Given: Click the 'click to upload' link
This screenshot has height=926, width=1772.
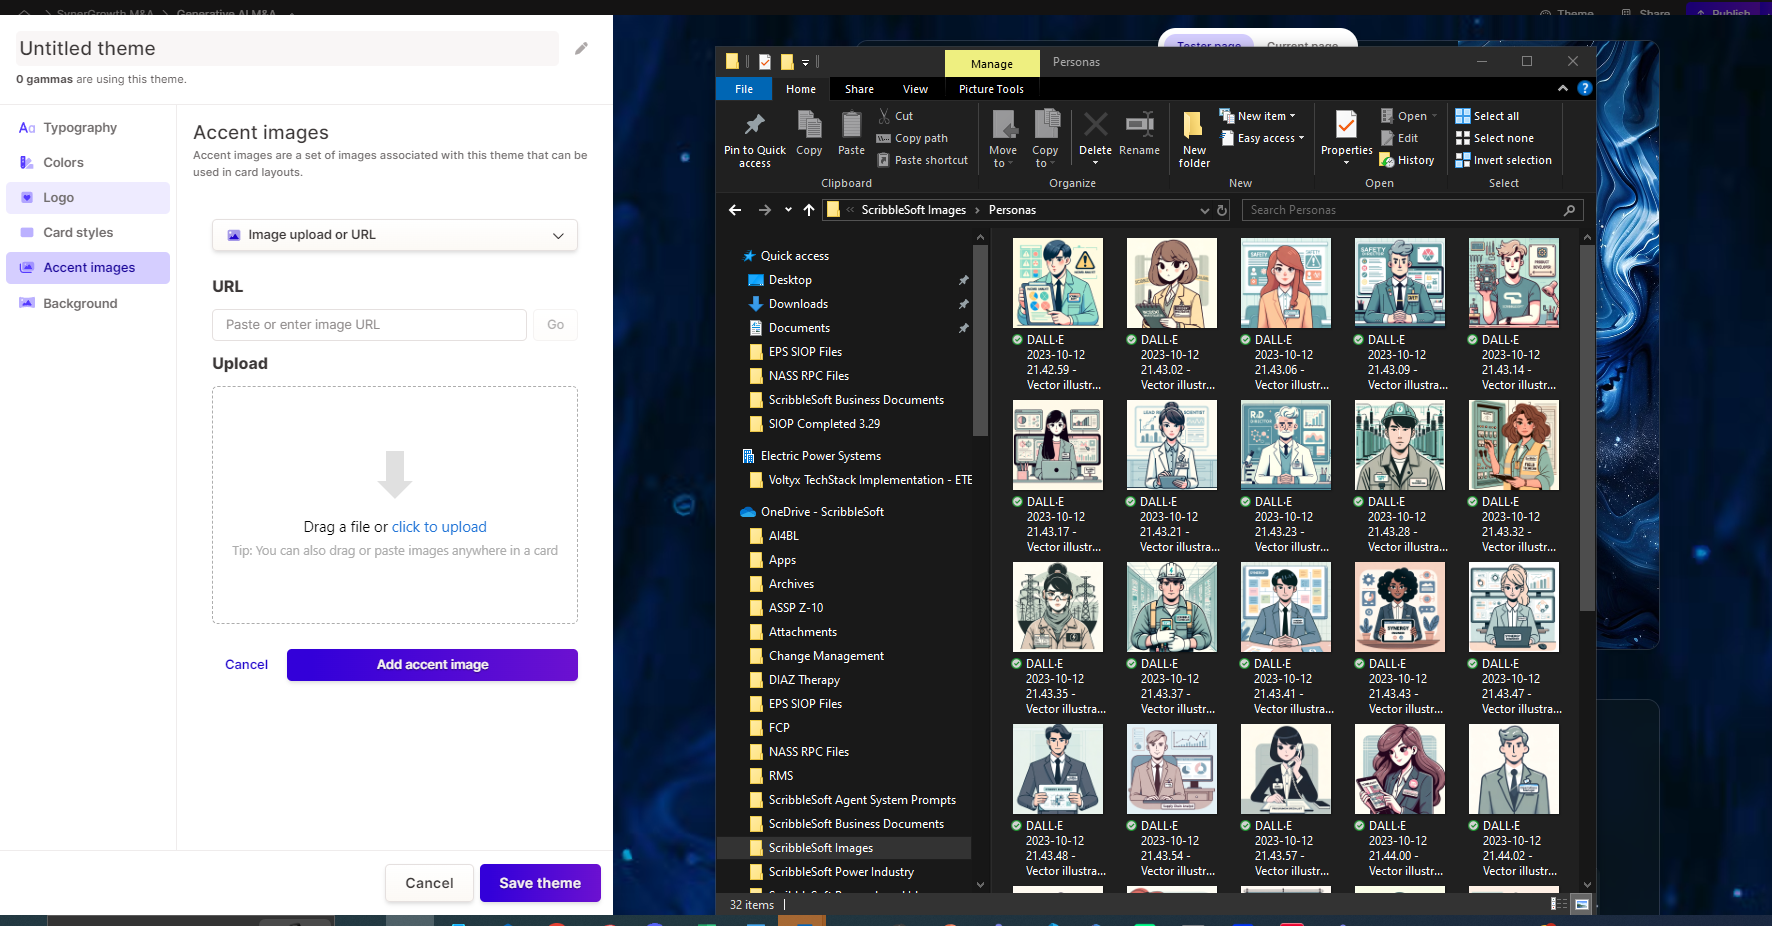Looking at the screenshot, I should click(x=439, y=527).
